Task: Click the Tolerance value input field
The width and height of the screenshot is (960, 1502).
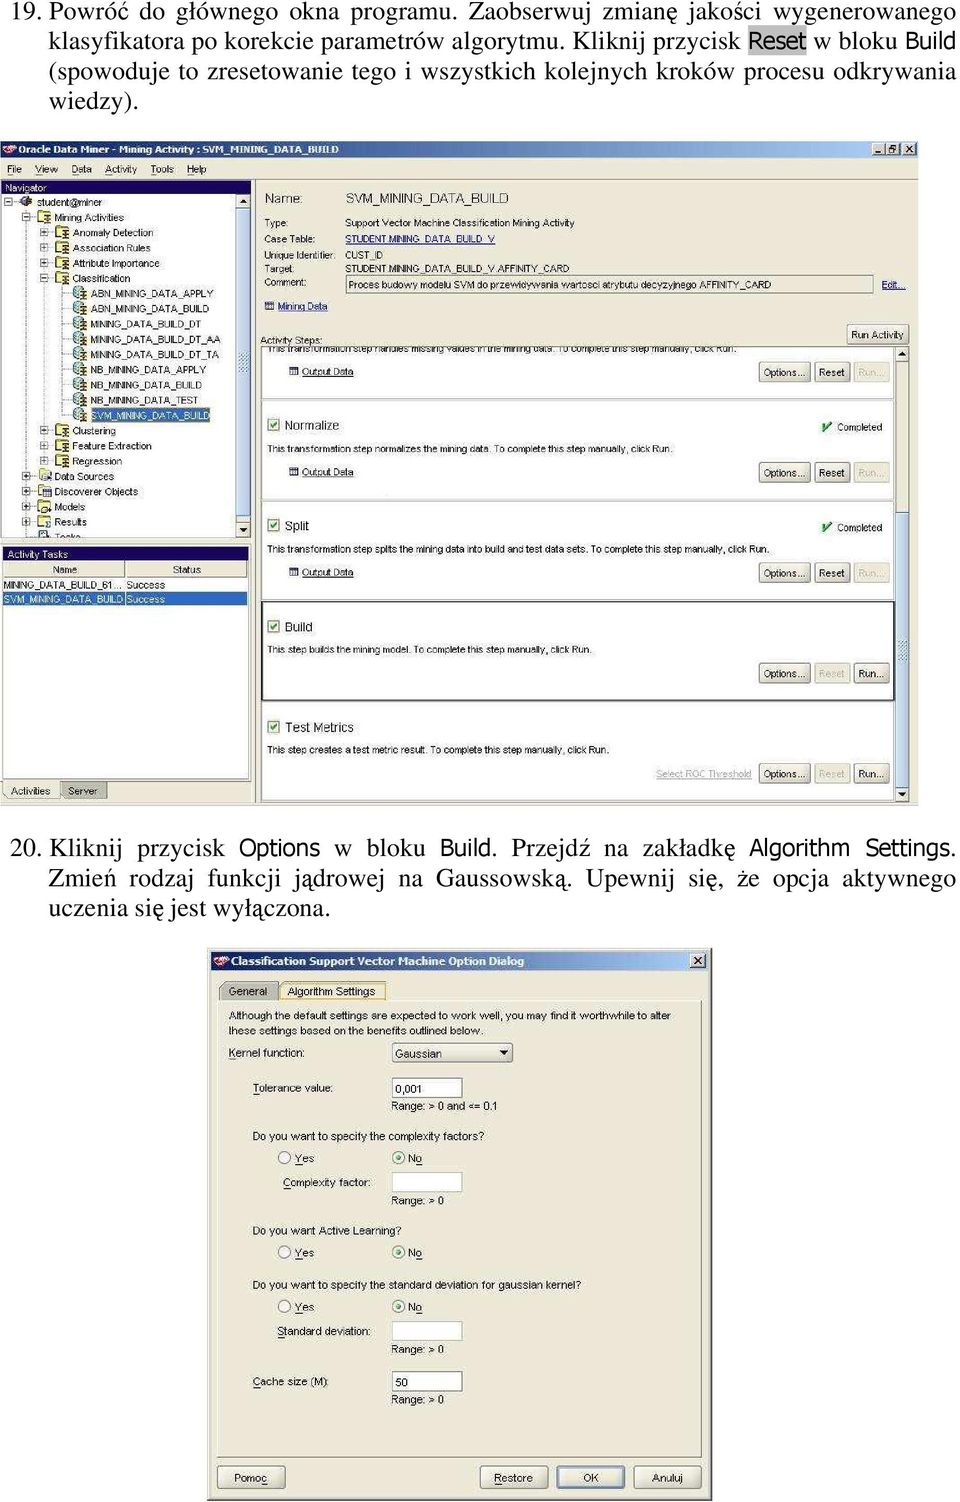Action: click(427, 1088)
